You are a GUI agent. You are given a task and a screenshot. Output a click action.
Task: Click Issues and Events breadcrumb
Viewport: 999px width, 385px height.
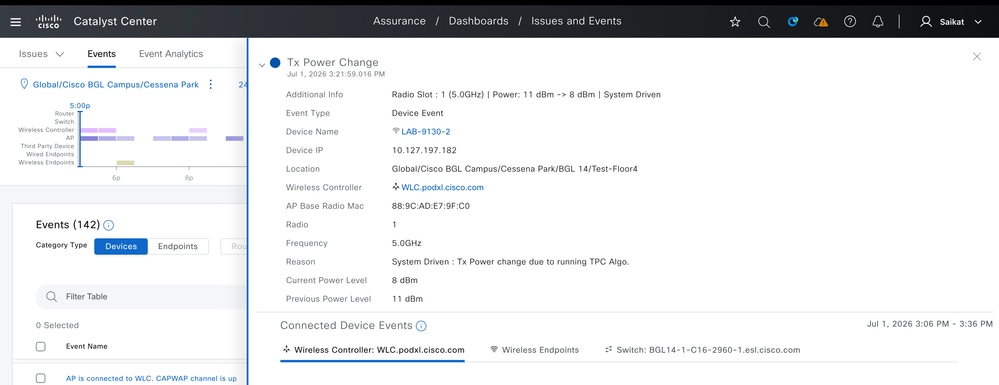[x=576, y=21]
